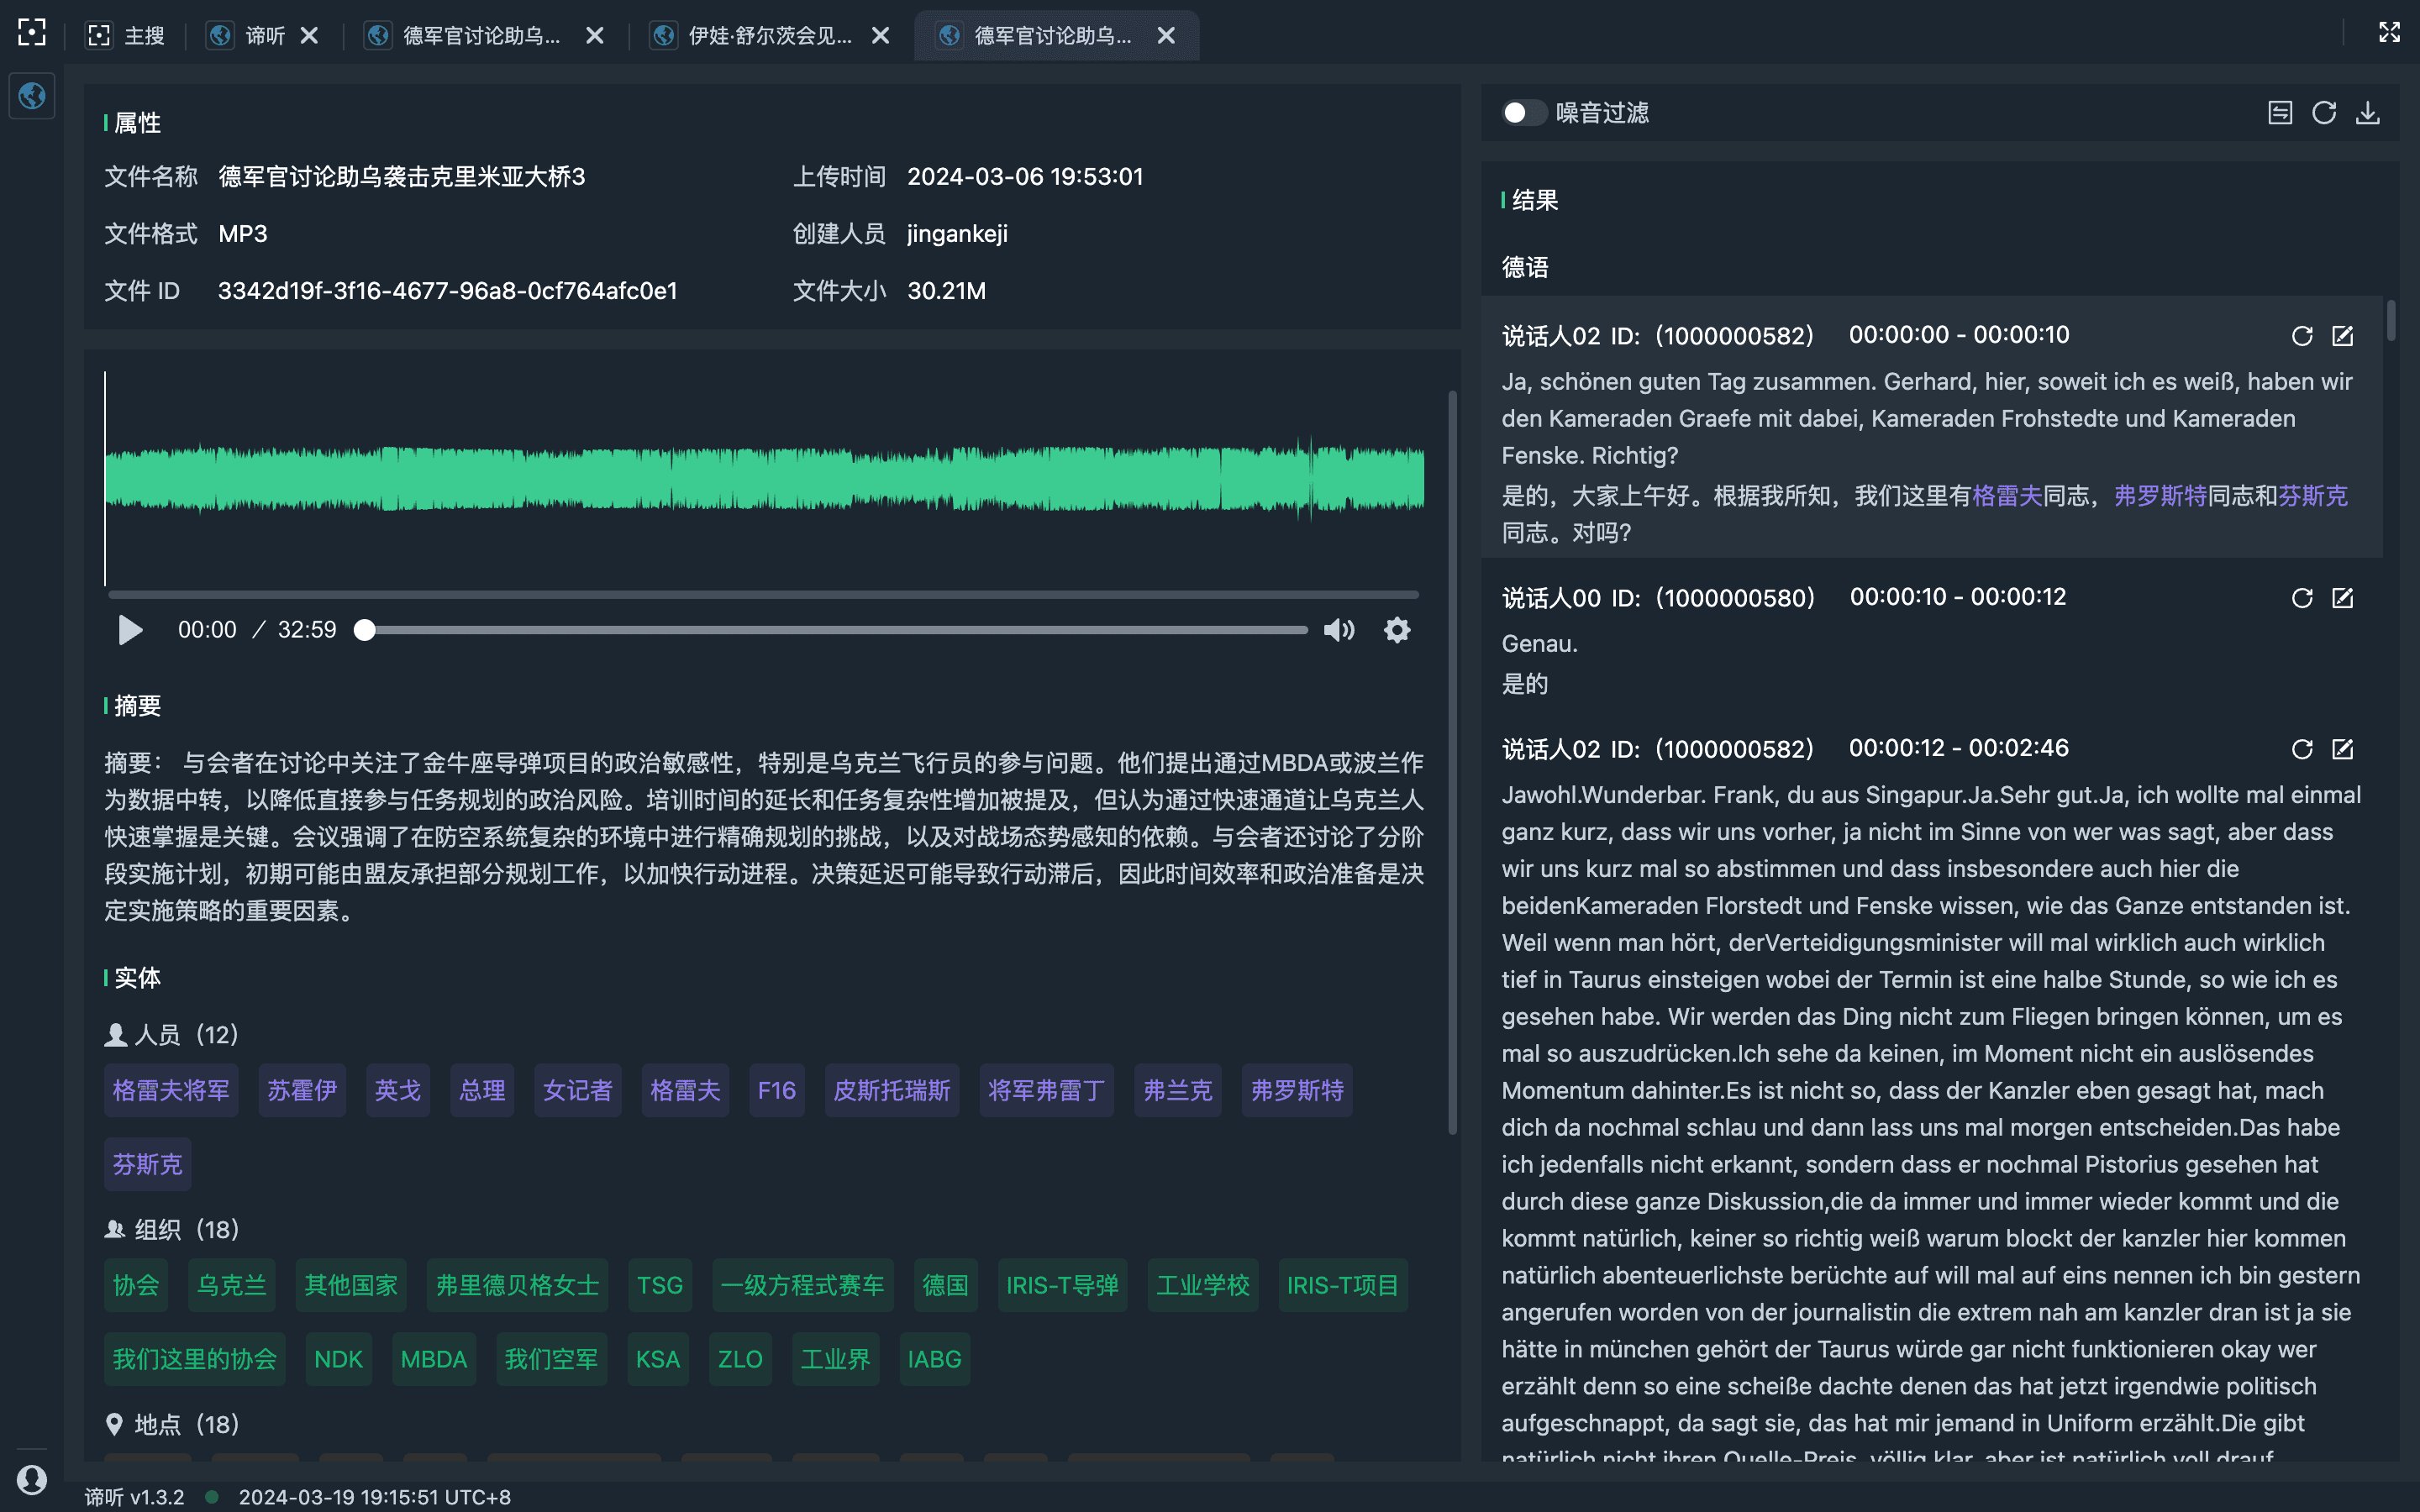Select the IABG organization tag
2420x1512 pixels.
click(934, 1359)
